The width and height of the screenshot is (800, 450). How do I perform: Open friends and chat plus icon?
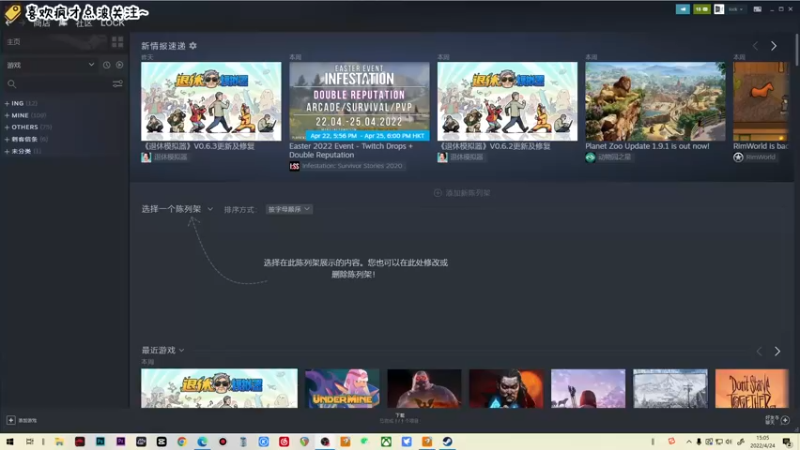[x=785, y=420]
